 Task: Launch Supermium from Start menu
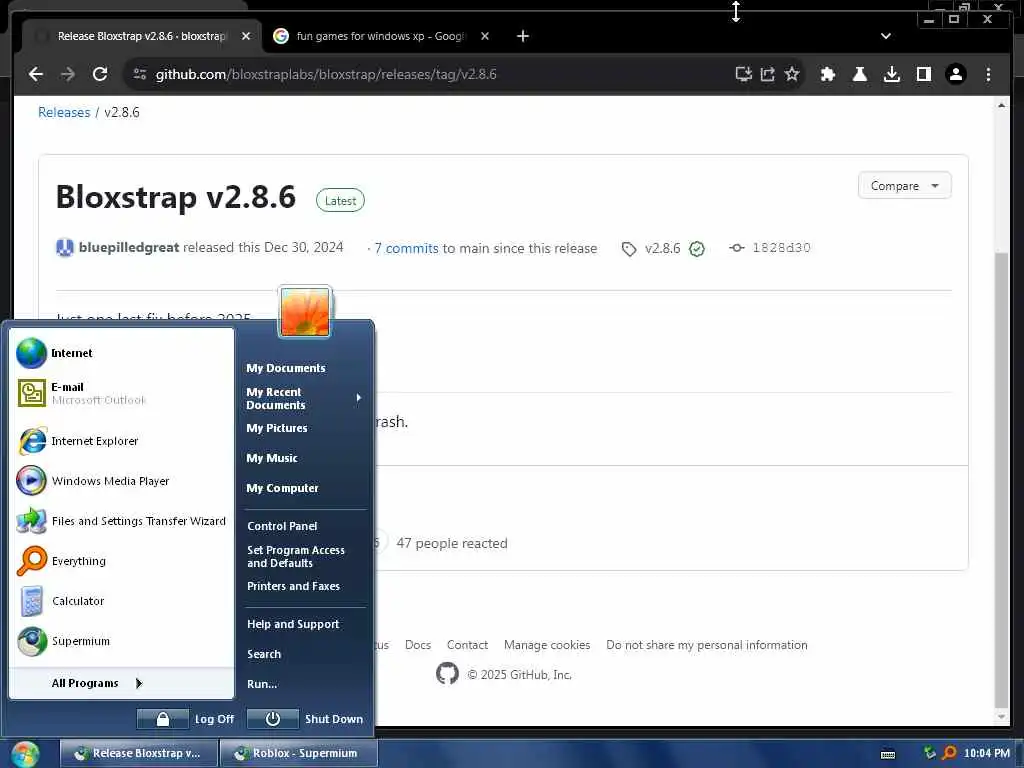coord(121,641)
